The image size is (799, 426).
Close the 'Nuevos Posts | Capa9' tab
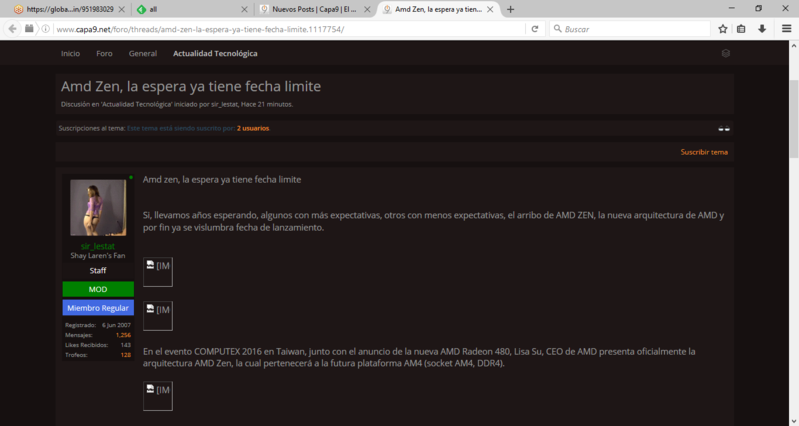(367, 9)
